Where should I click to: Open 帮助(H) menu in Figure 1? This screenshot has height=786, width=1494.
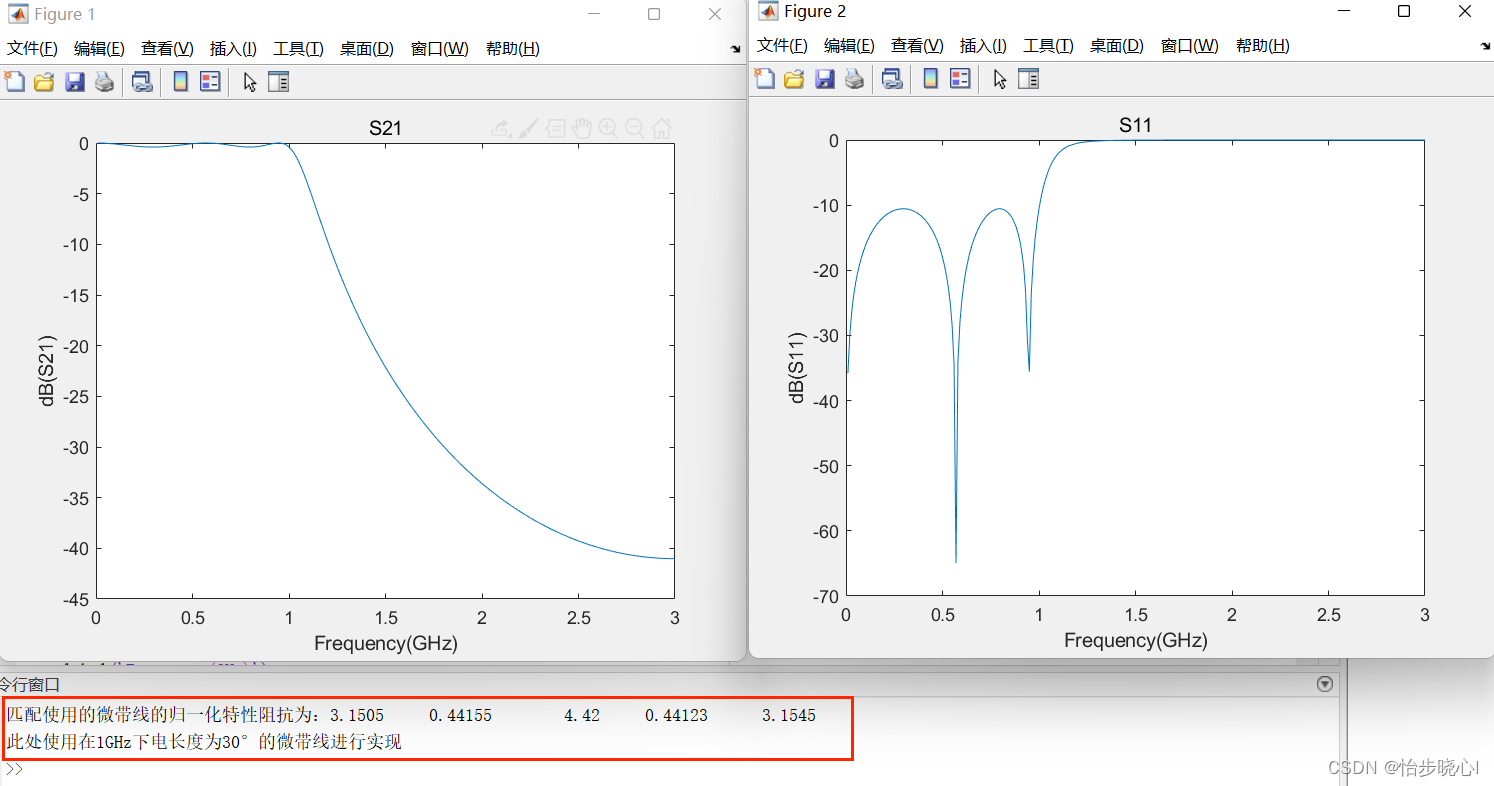513,49
